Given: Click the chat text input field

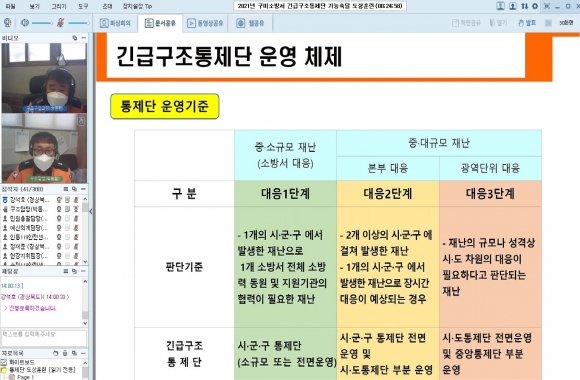Looking at the screenshot, I should point(44,338).
